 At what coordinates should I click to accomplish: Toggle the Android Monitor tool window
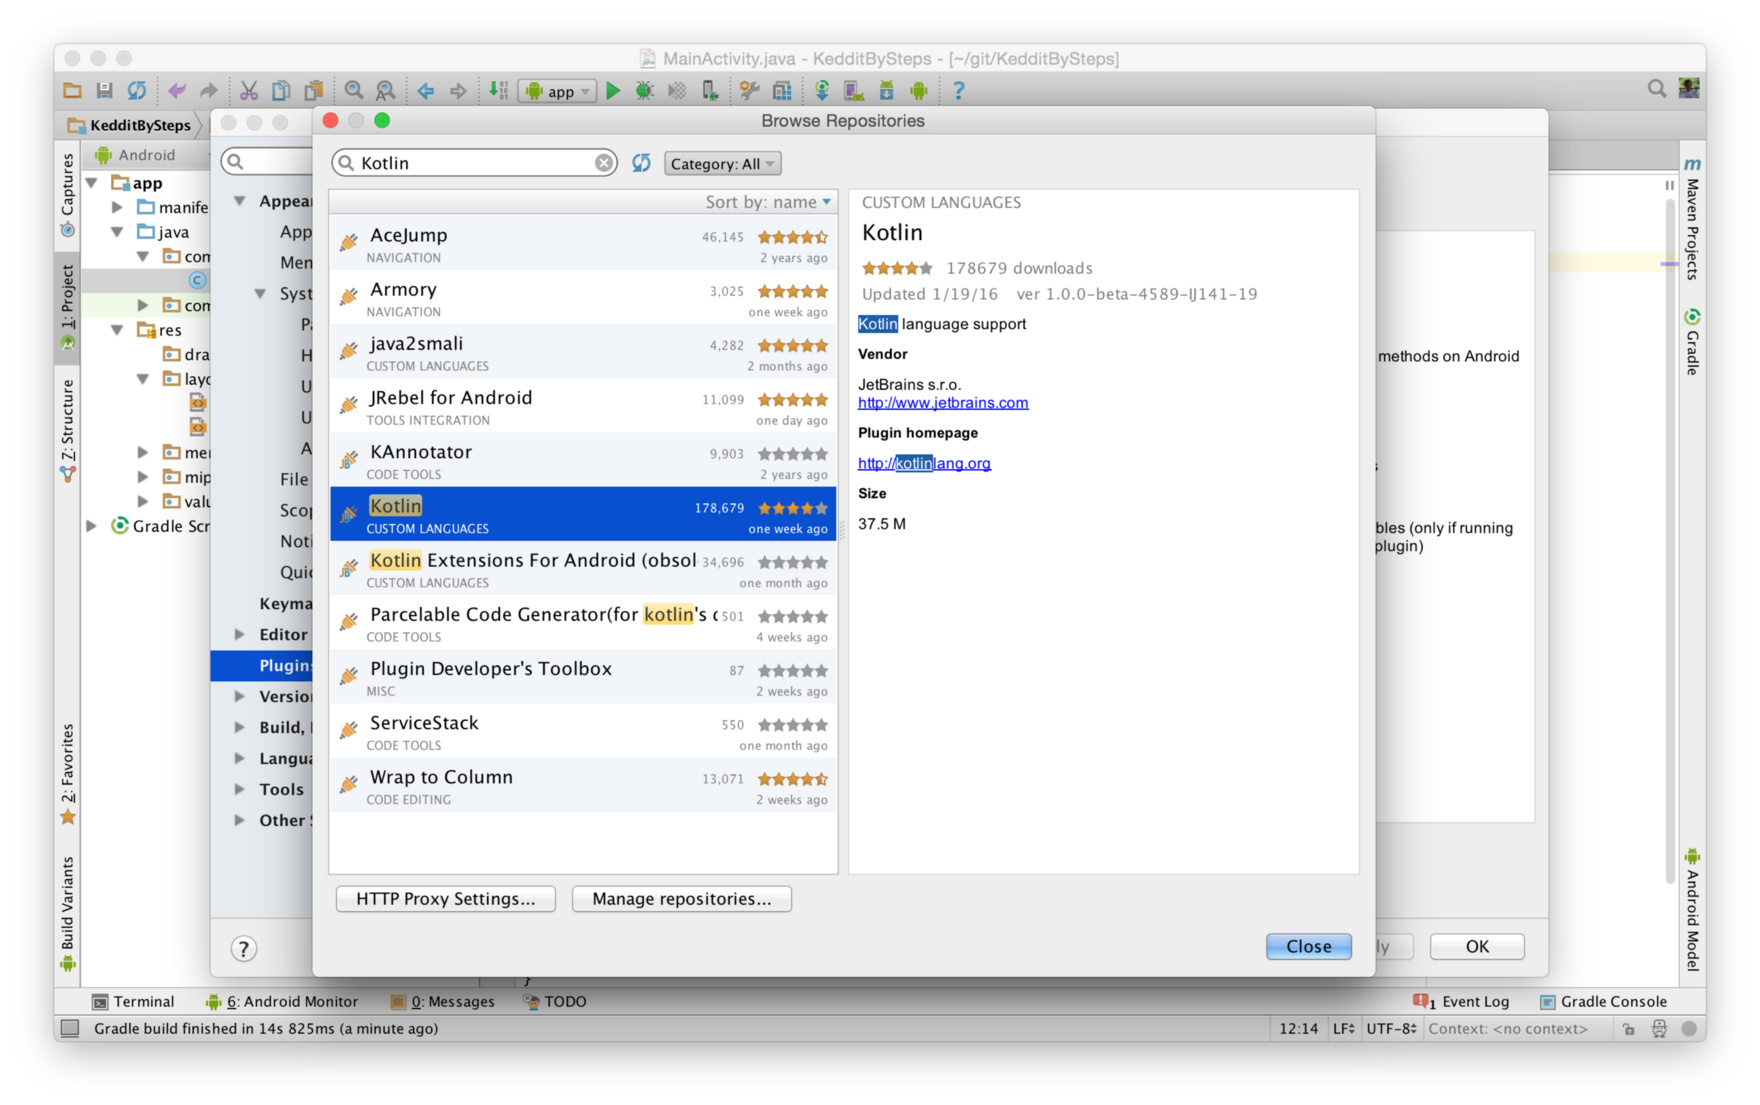(x=282, y=1001)
